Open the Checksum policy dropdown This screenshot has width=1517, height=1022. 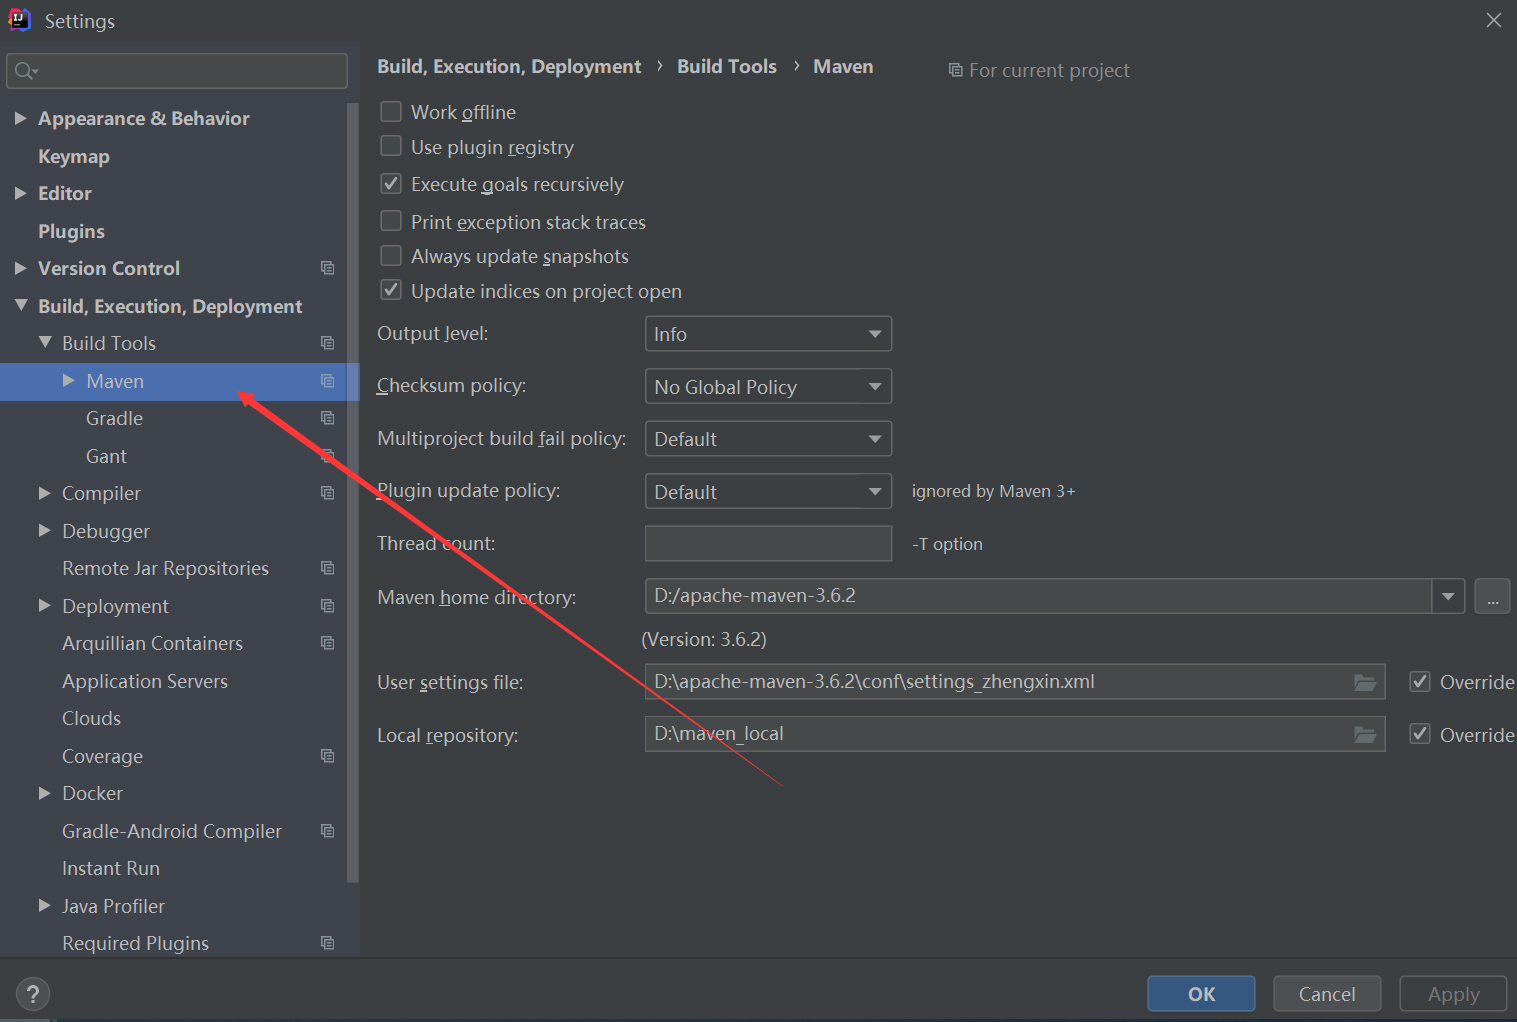click(768, 386)
